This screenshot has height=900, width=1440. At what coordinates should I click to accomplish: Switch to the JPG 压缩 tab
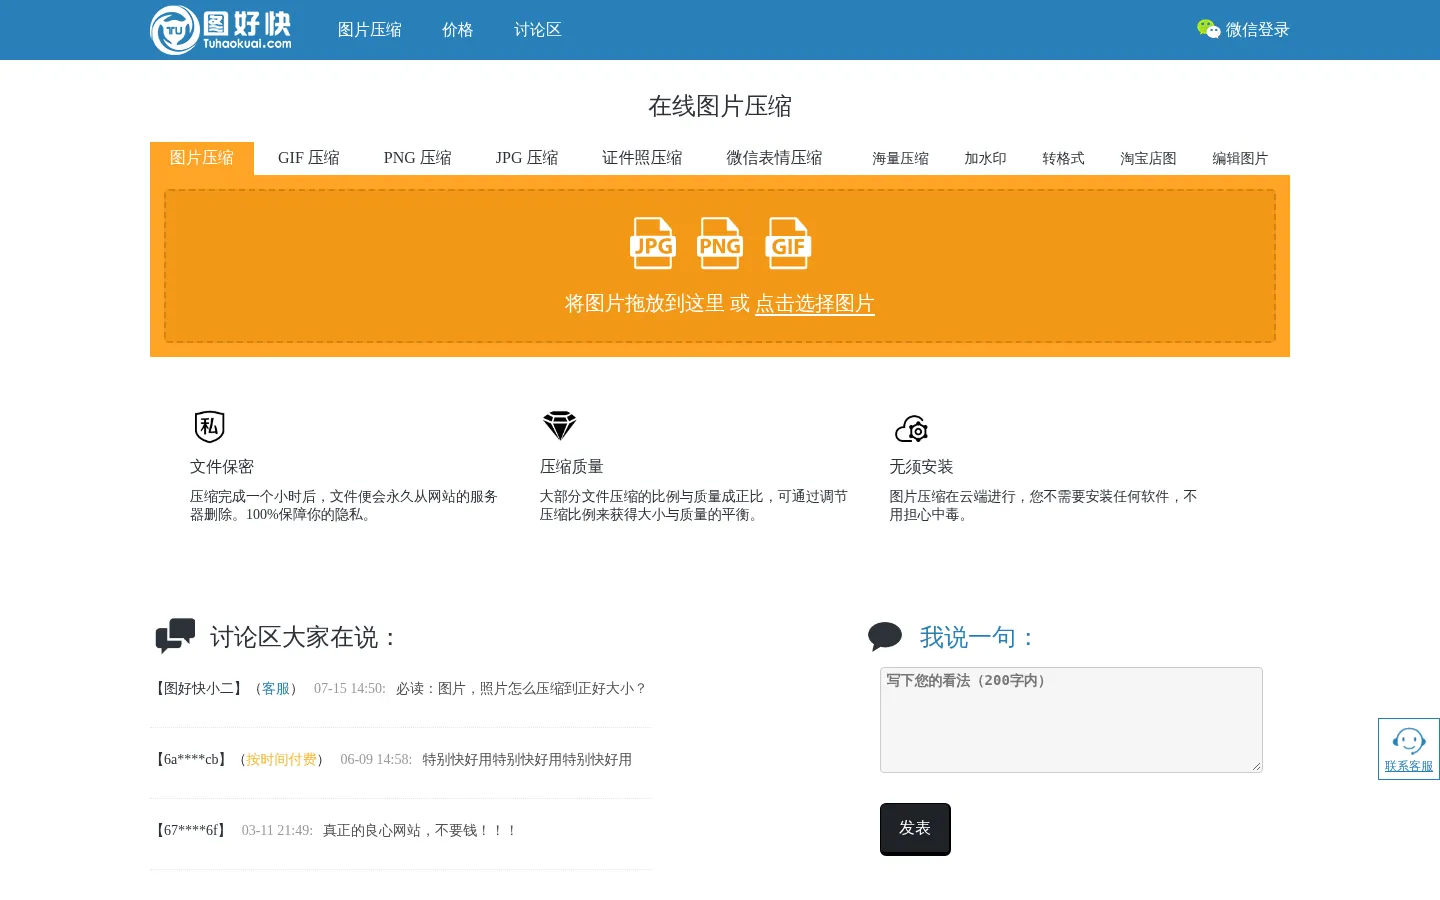[527, 158]
